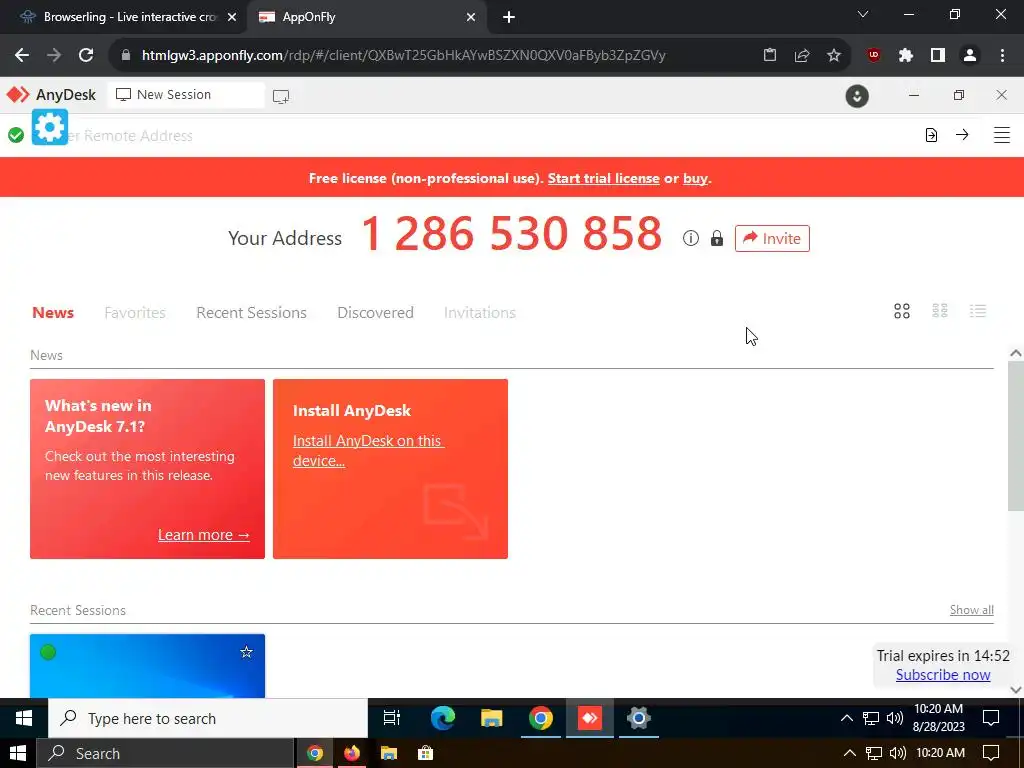Screen dimensions: 1024x768
Task: Click the local taskbar Search box
Action: [x=166, y=754]
